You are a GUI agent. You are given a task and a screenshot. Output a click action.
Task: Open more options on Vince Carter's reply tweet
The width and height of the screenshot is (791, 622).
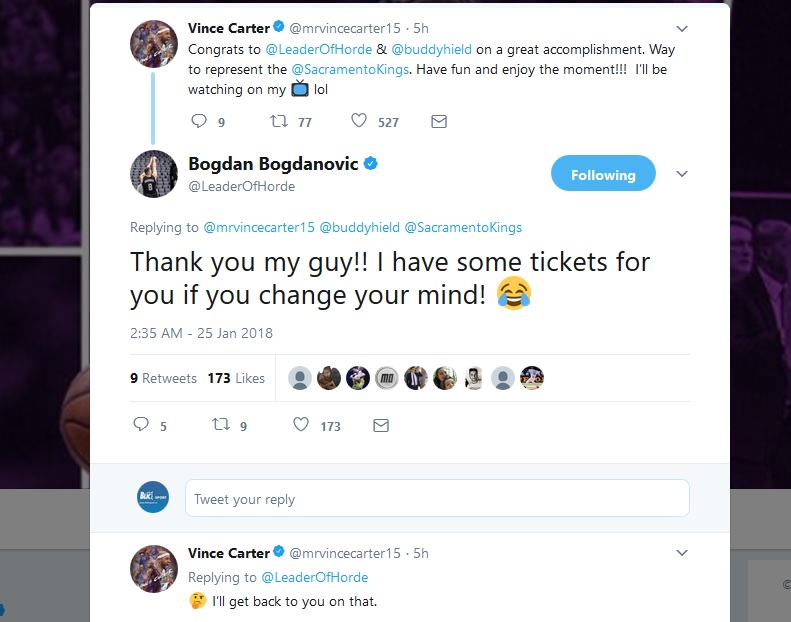point(682,552)
